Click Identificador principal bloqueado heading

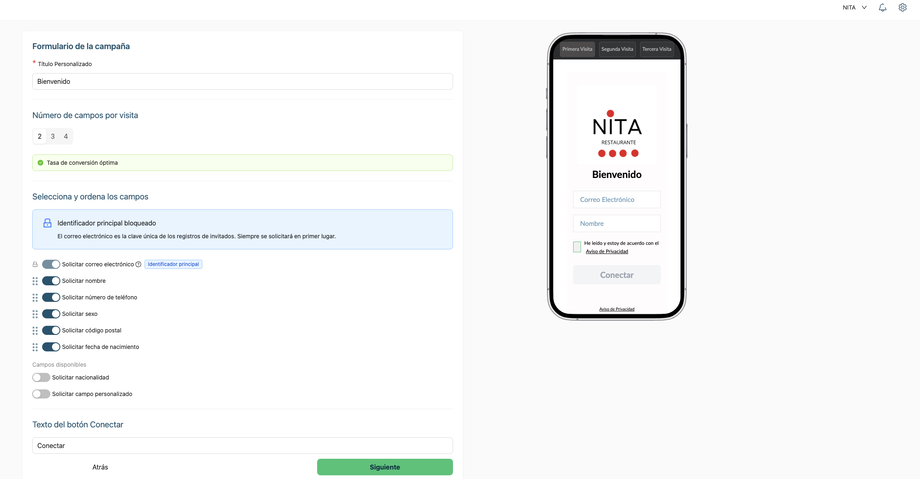(107, 223)
